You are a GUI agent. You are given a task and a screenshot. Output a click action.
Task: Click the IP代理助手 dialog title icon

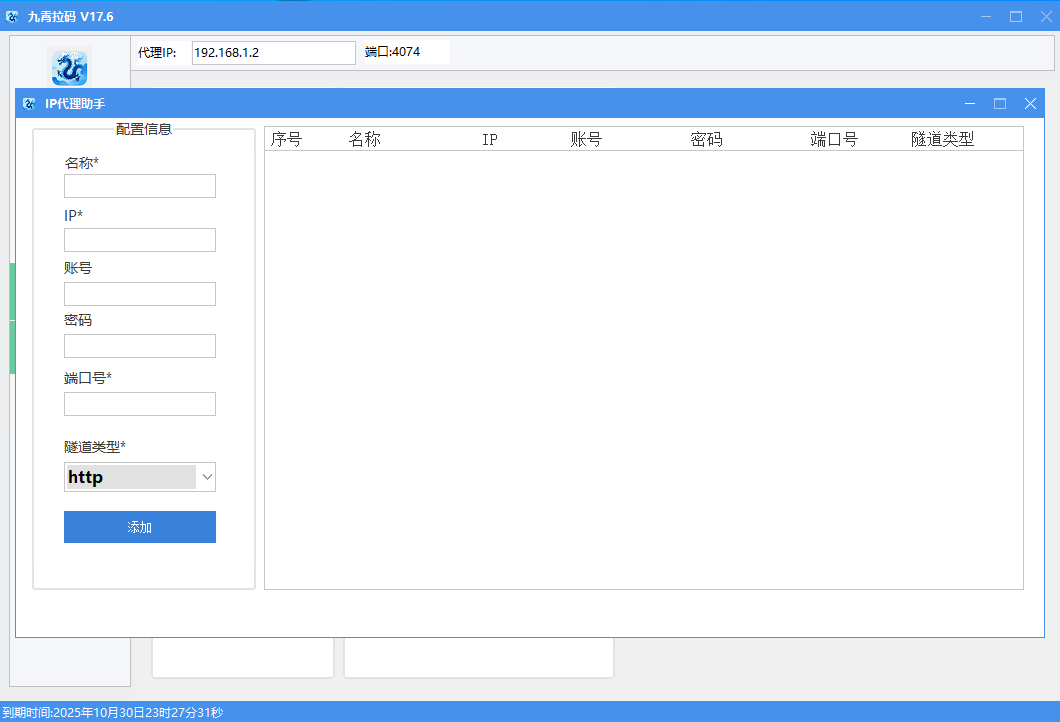(x=30, y=104)
